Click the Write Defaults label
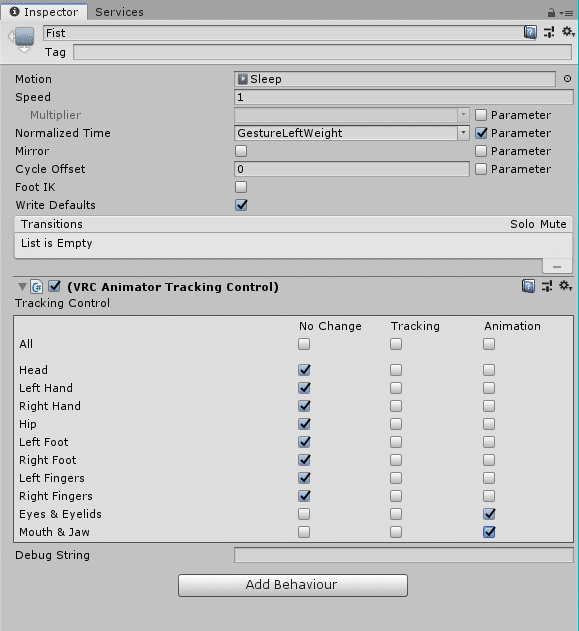The height and width of the screenshot is (631, 579). tap(56, 205)
